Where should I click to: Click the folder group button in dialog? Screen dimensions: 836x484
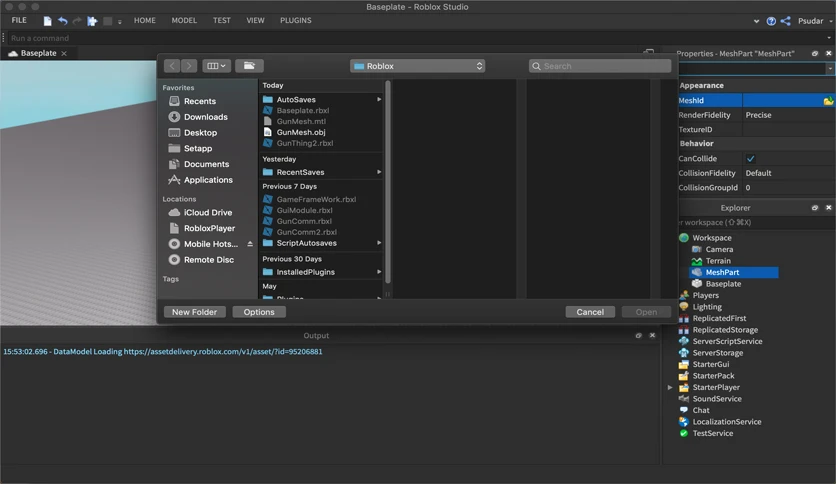(x=249, y=66)
